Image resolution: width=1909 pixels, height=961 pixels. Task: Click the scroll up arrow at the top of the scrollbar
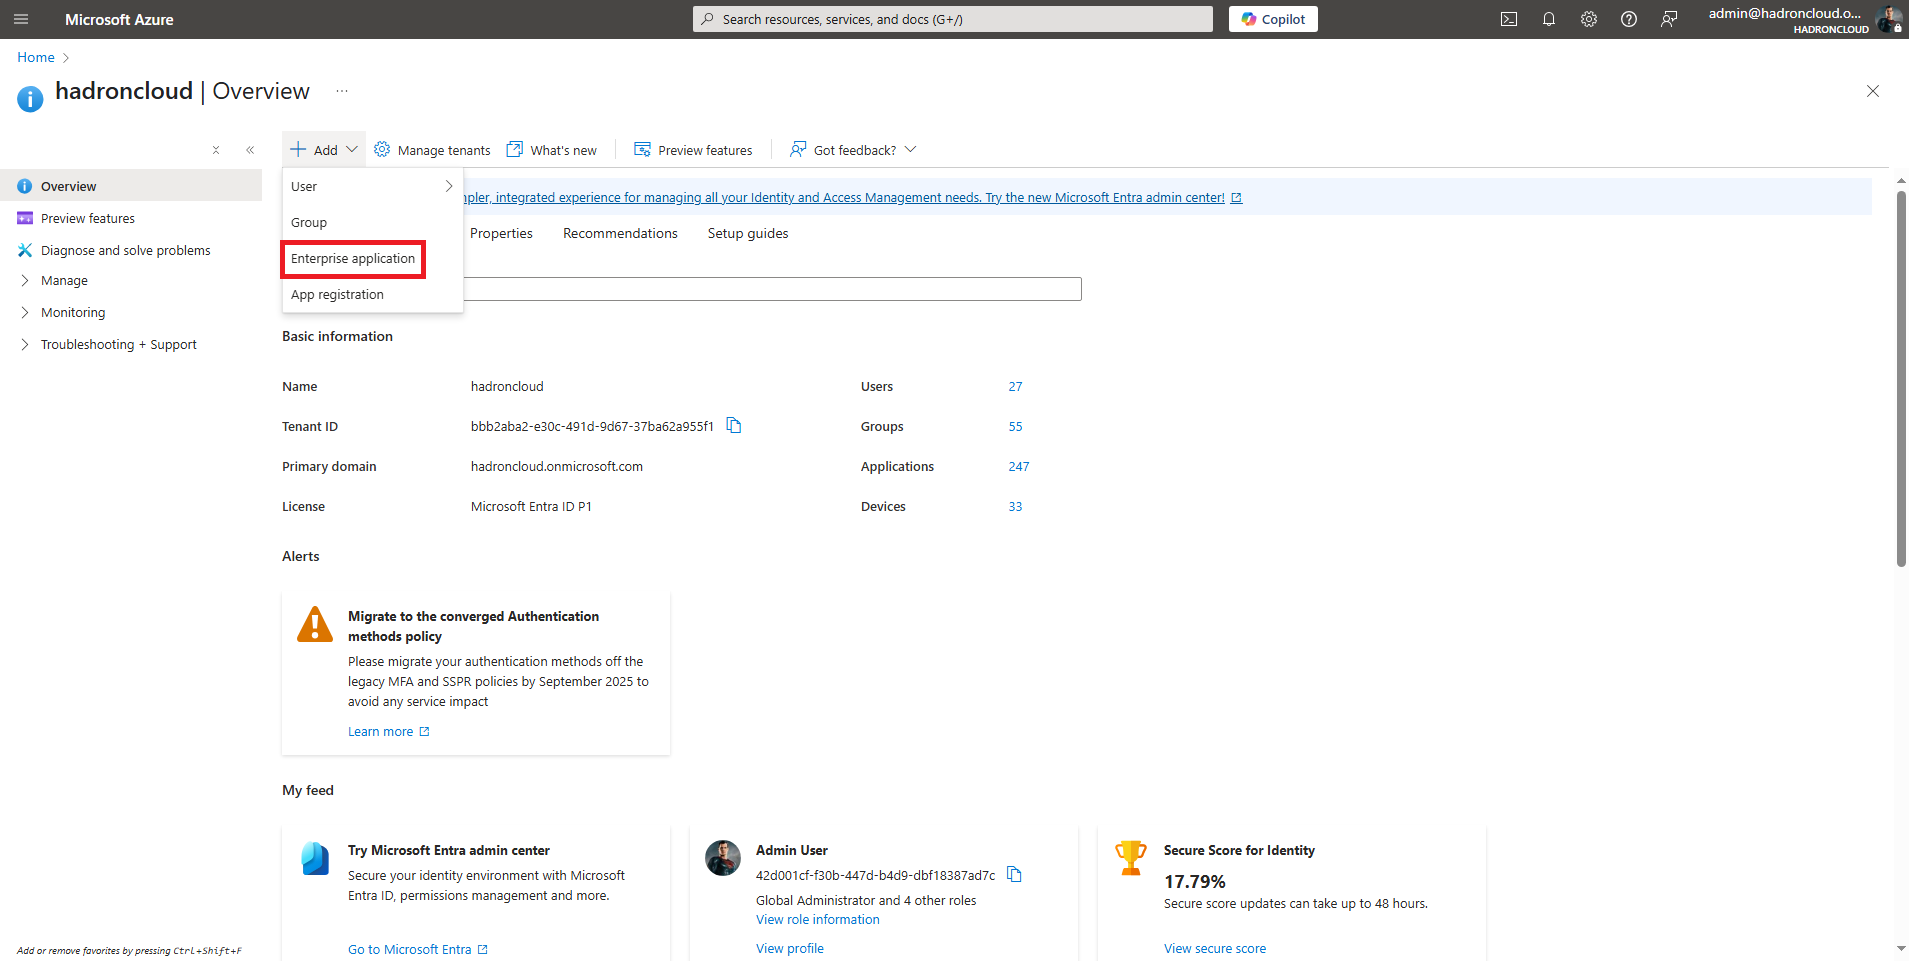point(1901,181)
